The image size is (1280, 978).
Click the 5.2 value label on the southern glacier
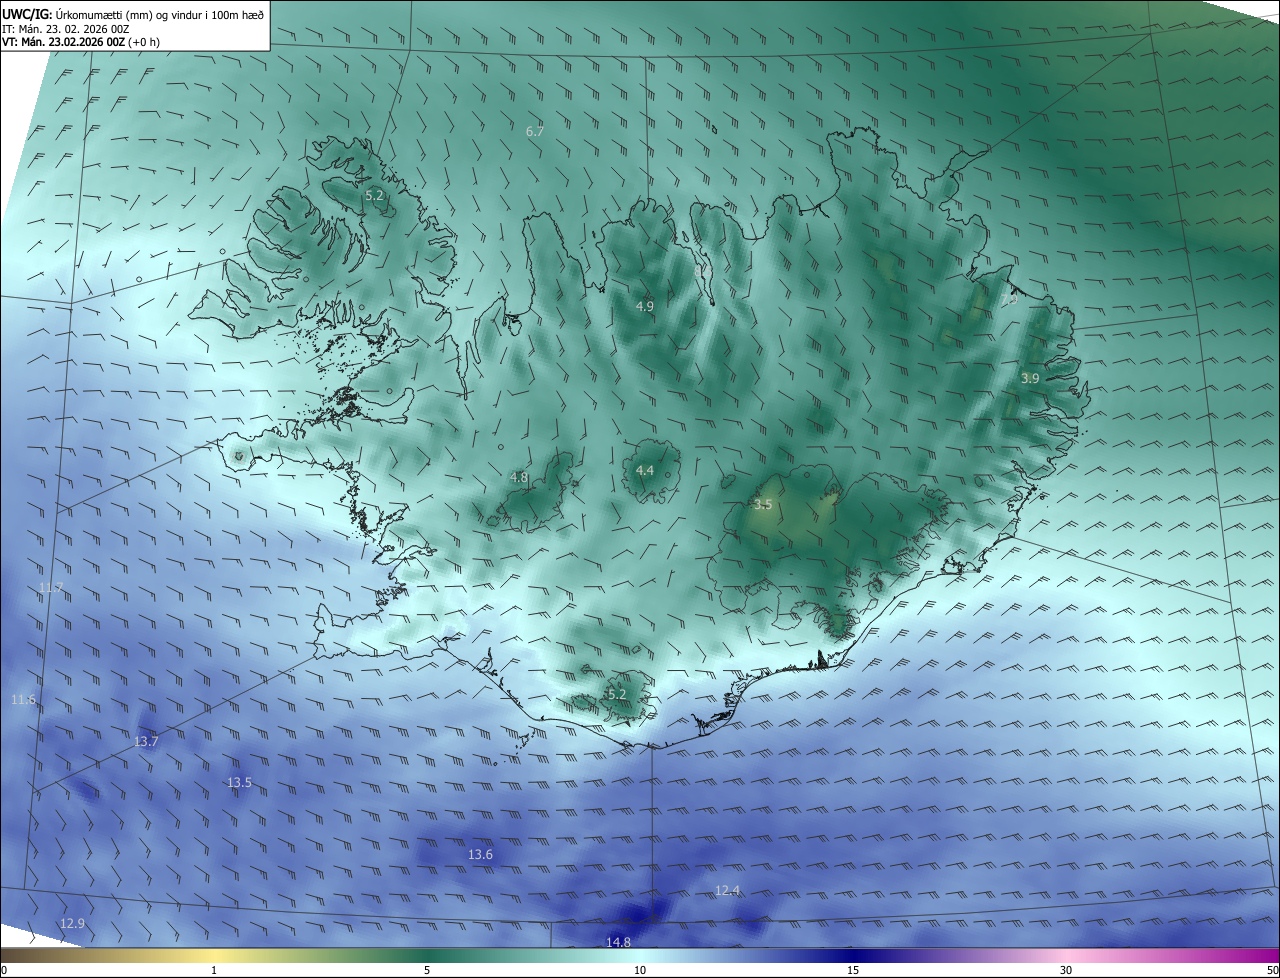[617, 694]
